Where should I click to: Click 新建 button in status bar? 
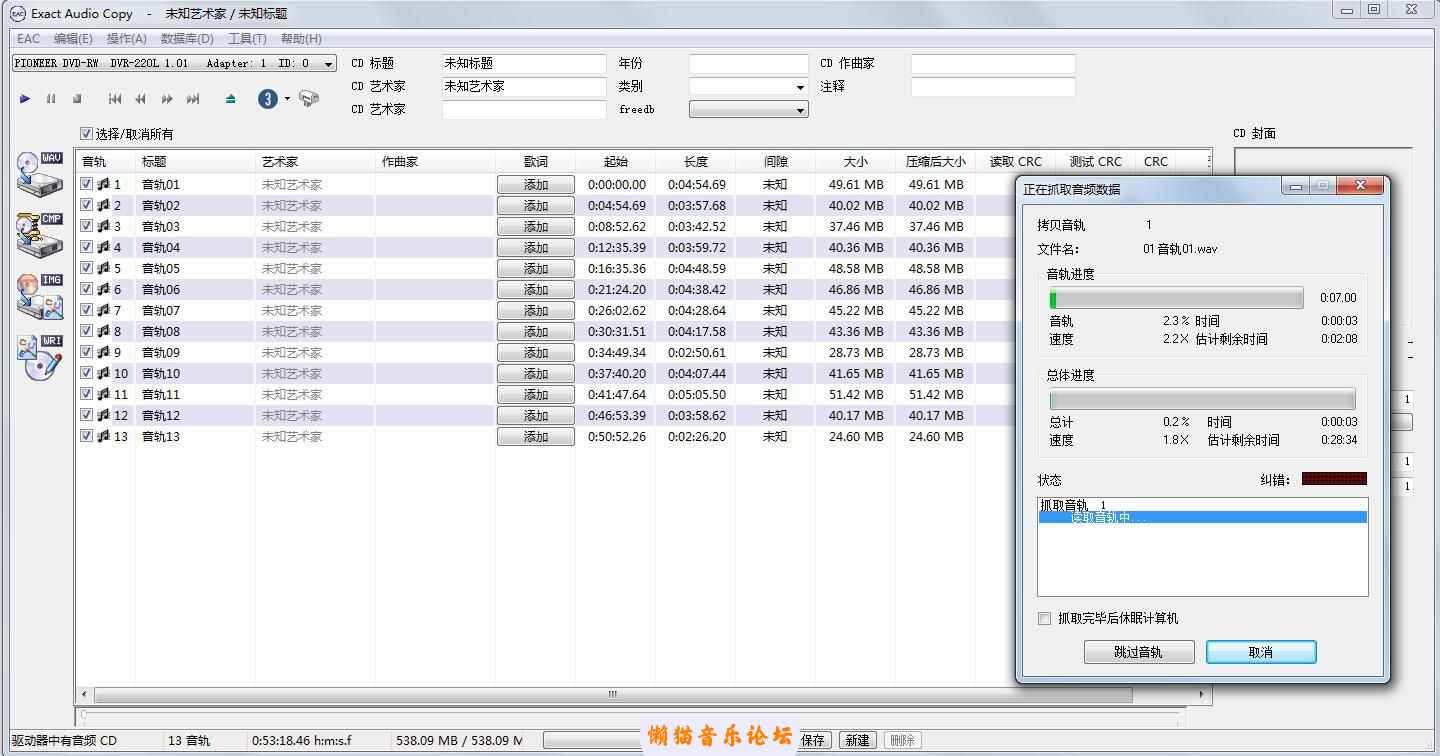(x=857, y=740)
